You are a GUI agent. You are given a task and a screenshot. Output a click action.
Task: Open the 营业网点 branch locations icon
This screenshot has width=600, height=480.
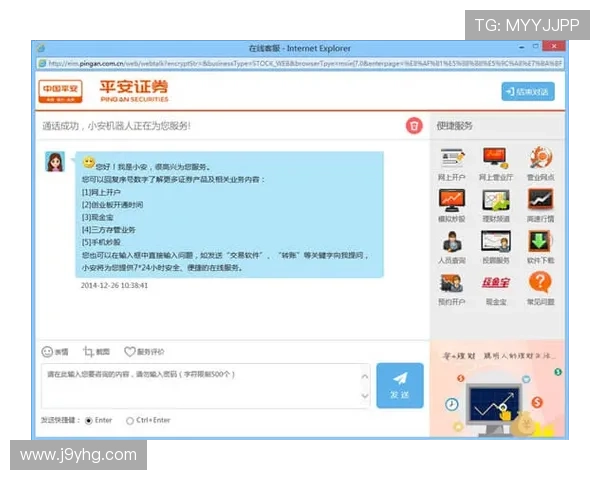[x=541, y=157]
